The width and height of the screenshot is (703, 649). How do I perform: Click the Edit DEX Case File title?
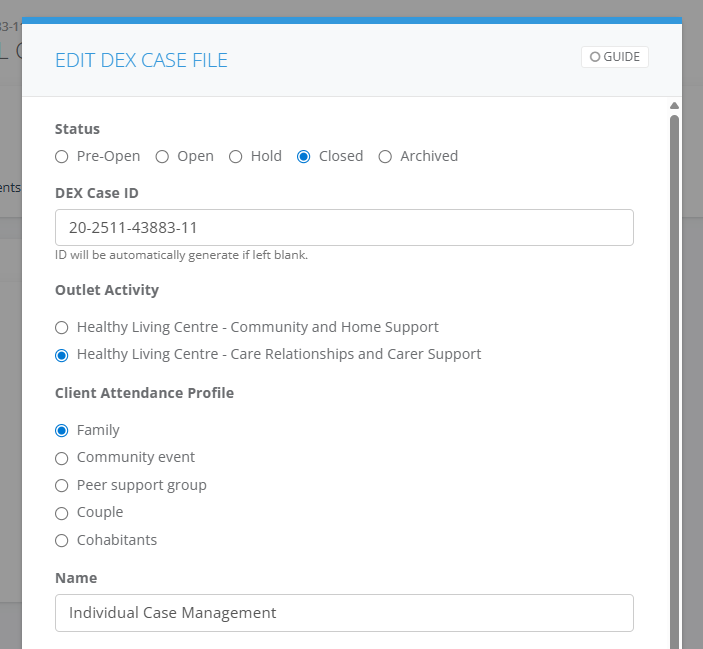click(x=141, y=60)
